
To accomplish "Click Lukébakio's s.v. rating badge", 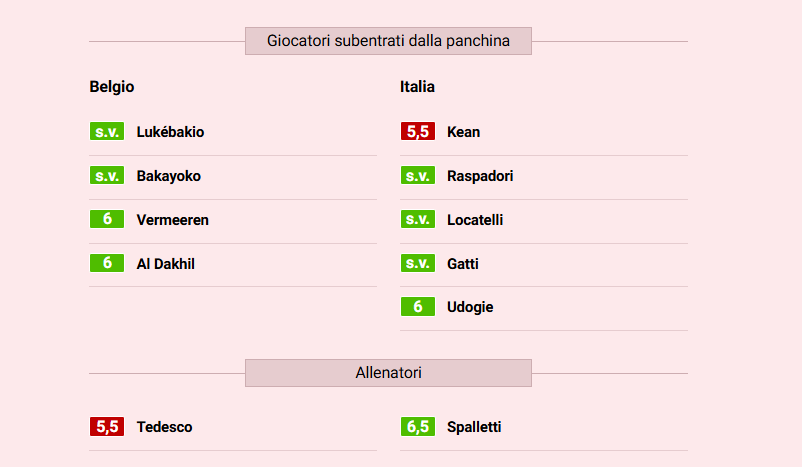I will pos(107,132).
